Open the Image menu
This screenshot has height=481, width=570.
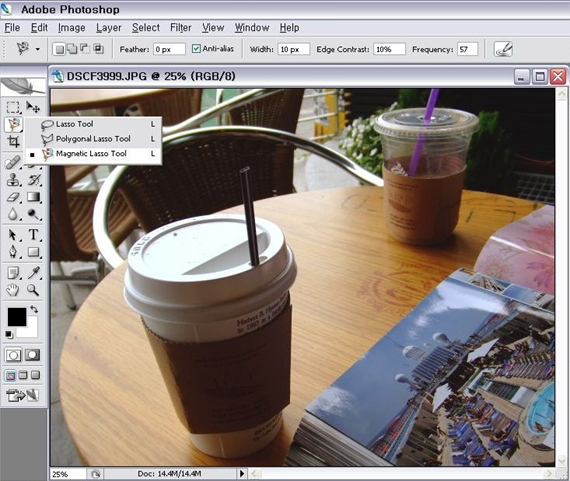coord(72,28)
